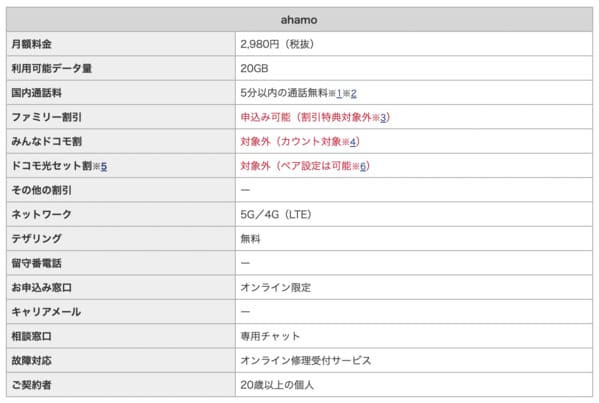Select the 5G／4G（LTE） network cell
Screen dimensions: 599x403
click(414, 214)
